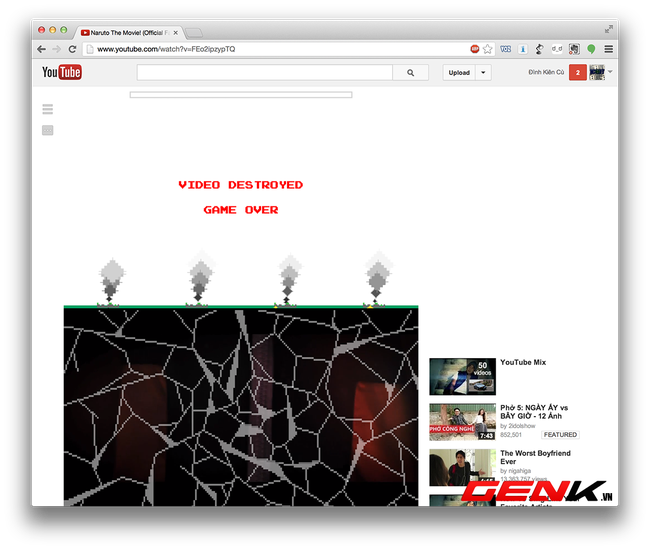Click the YouTube logo
Image resolution: width=650 pixels, height=550 pixels.
tap(62, 72)
